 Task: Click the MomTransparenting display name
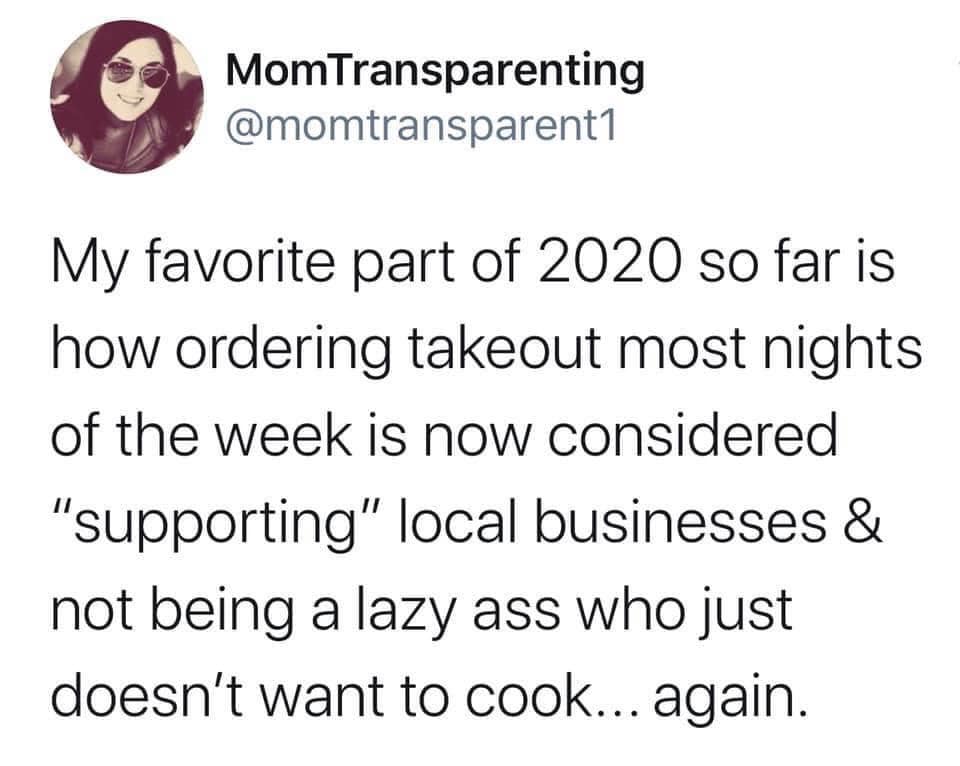[435, 72]
